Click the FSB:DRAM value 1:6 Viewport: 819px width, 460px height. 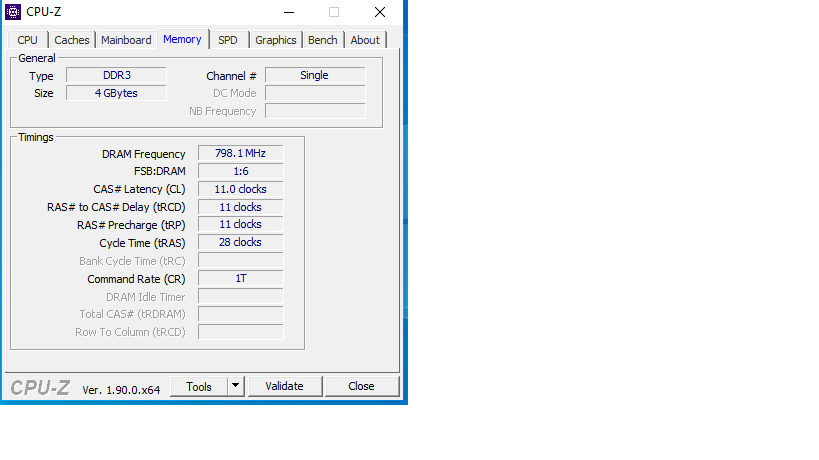241,171
